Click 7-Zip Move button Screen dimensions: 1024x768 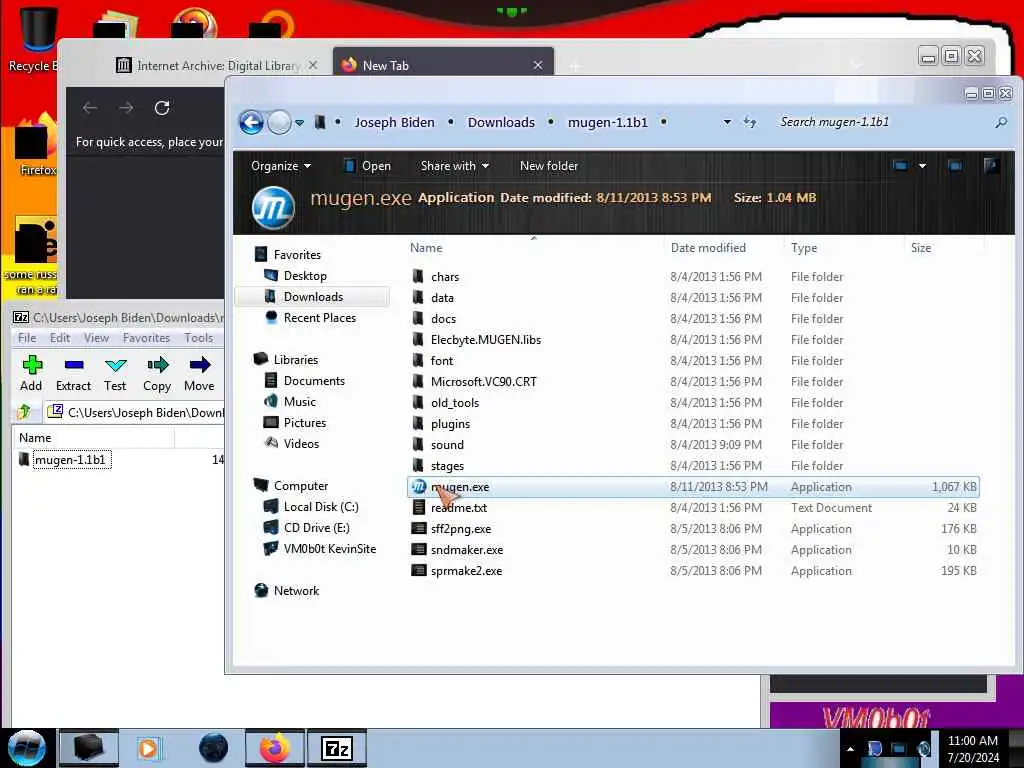click(x=199, y=374)
